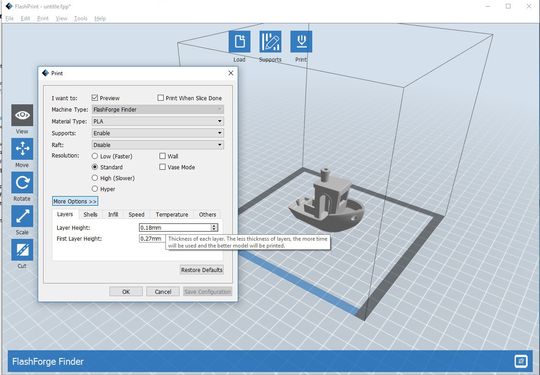
Task: Open the Machine Type dropdown
Action: [x=158, y=110]
